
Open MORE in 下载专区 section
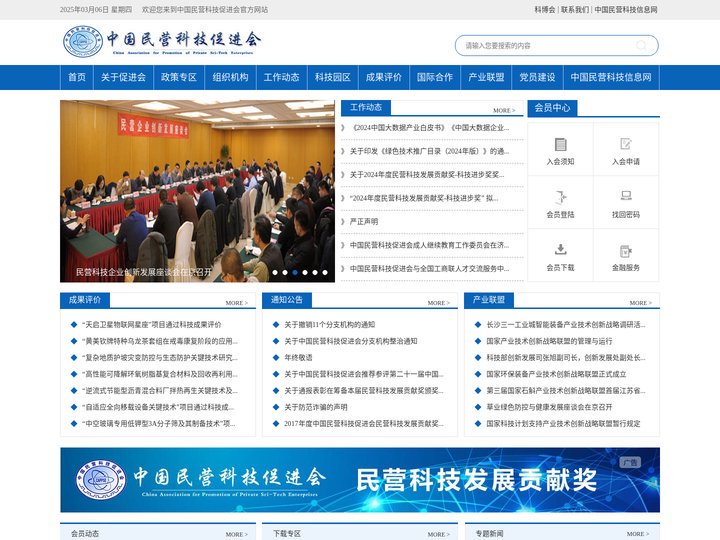439,534
